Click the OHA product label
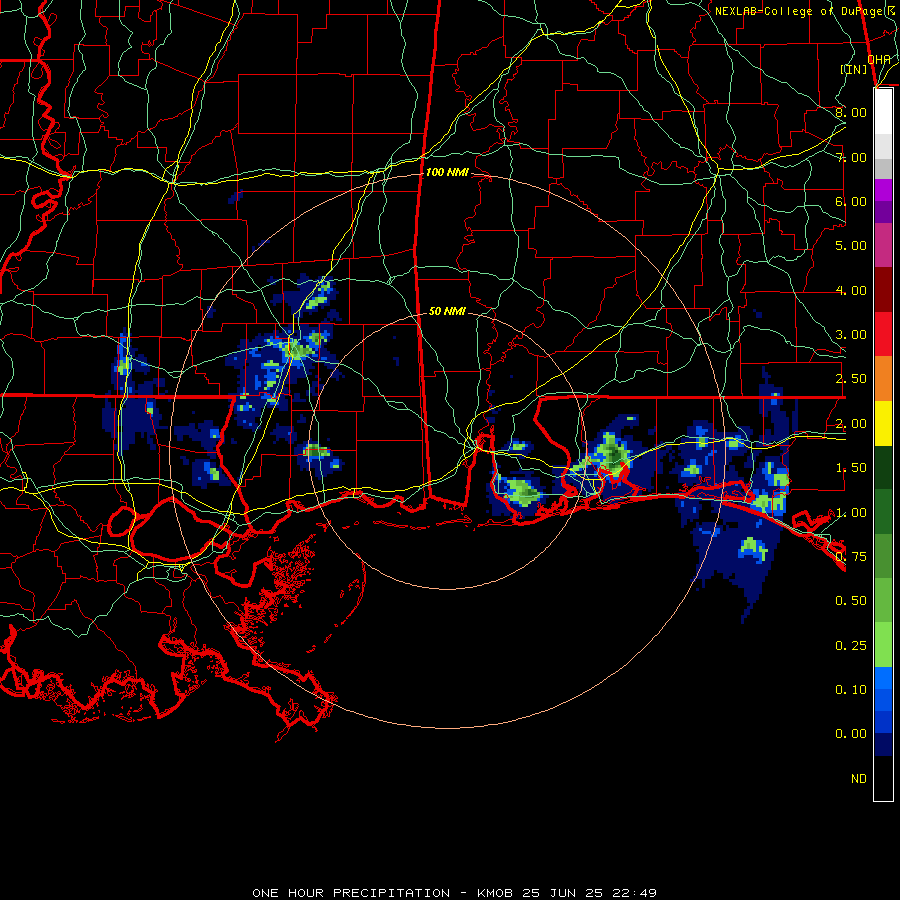The width and height of the screenshot is (900, 900). [878, 59]
